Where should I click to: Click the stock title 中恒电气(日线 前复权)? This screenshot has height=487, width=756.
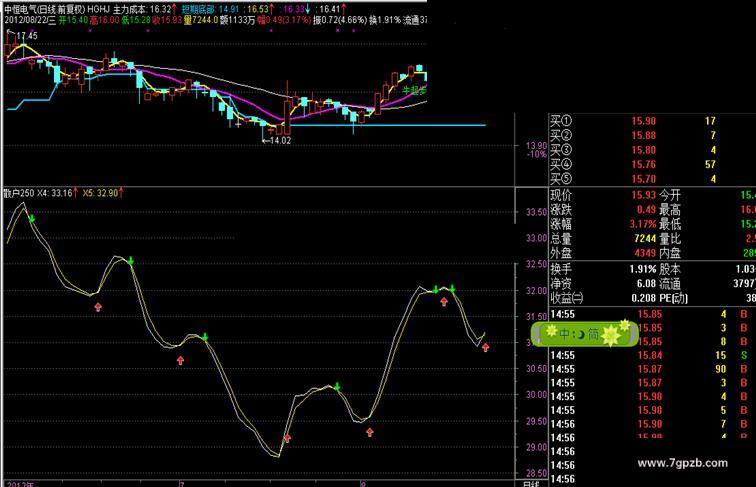point(44,9)
